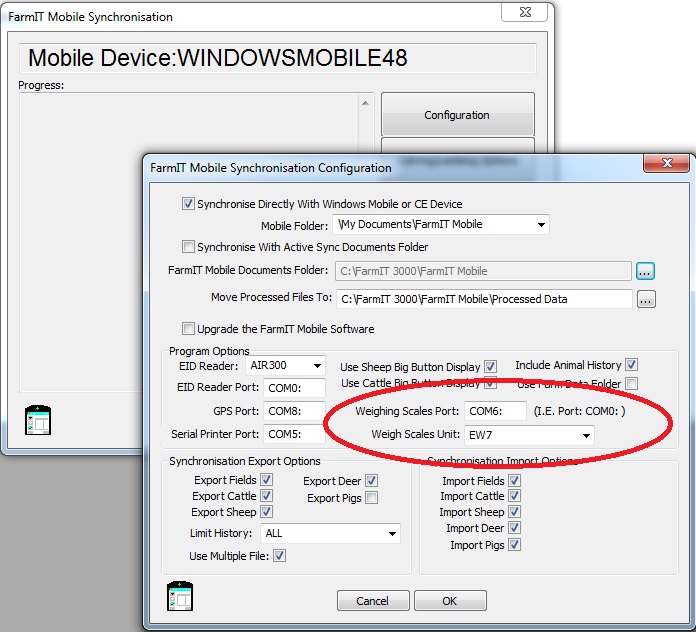Toggle Import Fields checkbox
Screen dimensions: 696x632
[514, 481]
